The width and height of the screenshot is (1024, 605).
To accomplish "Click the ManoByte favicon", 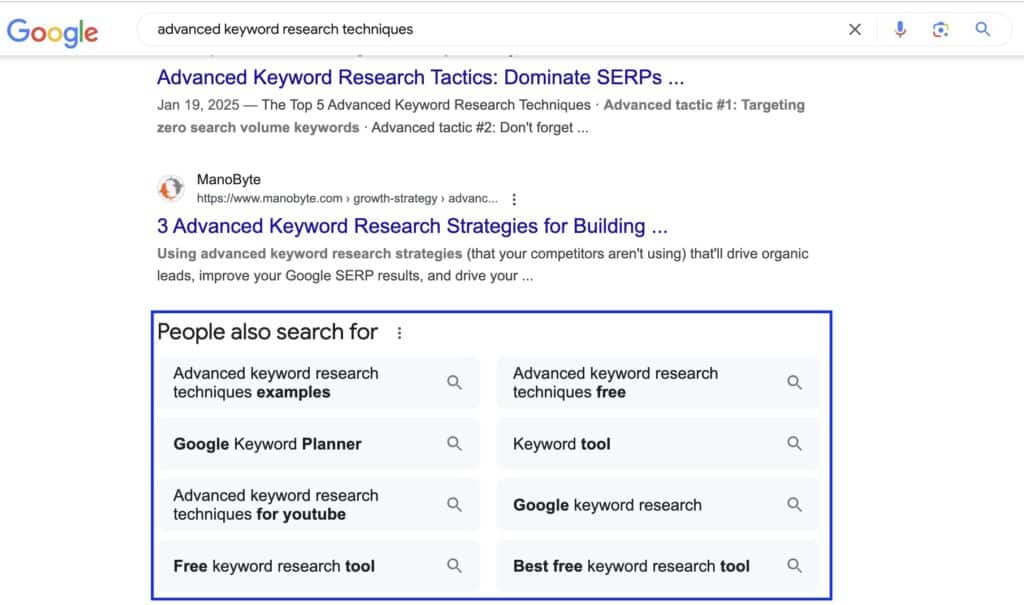I will [x=170, y=188].
